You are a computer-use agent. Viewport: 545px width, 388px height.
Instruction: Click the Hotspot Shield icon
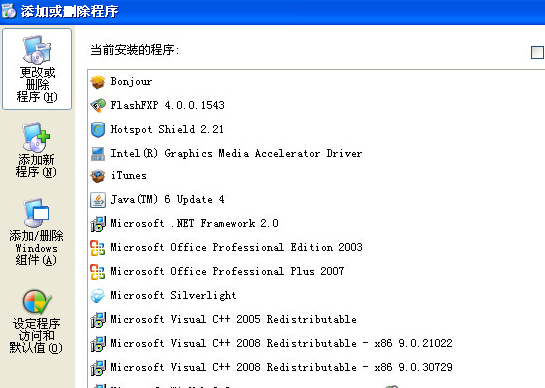coord(98,130)
